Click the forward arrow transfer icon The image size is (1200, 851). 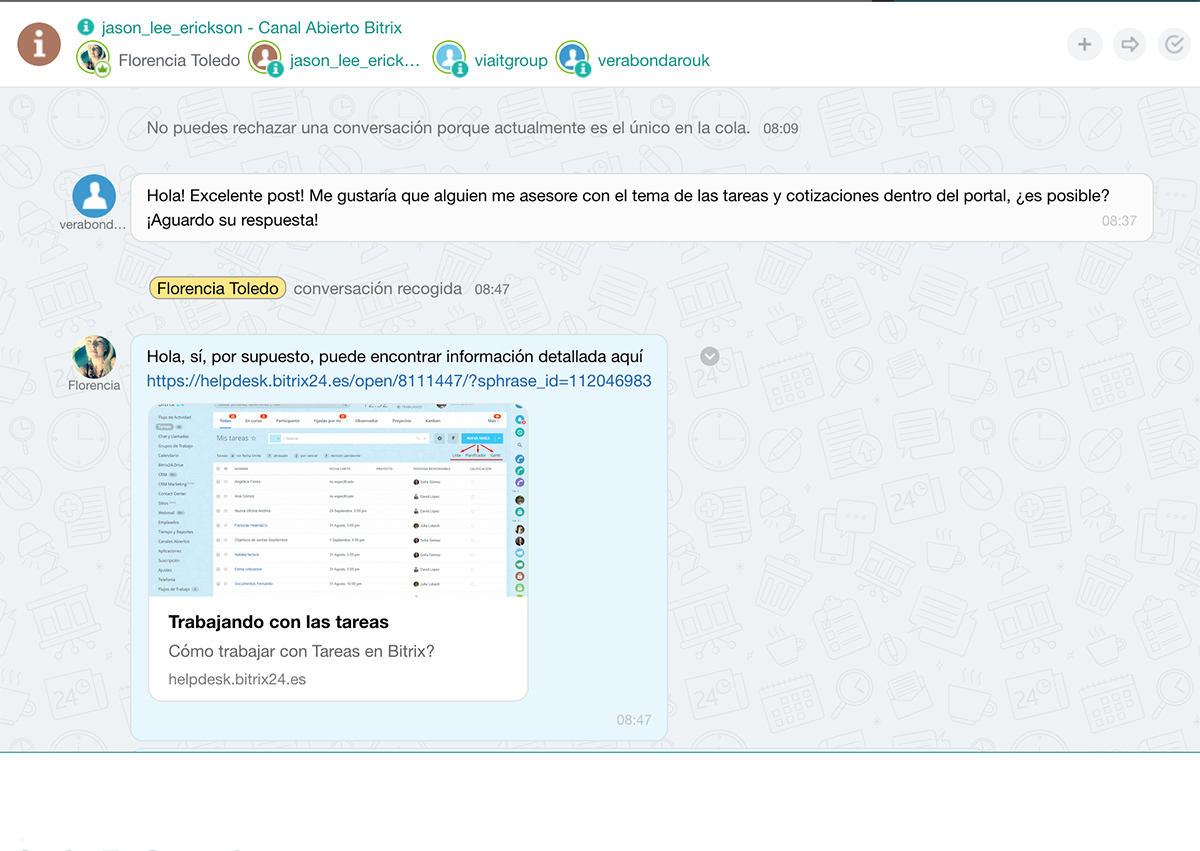tap(1130, 44)
